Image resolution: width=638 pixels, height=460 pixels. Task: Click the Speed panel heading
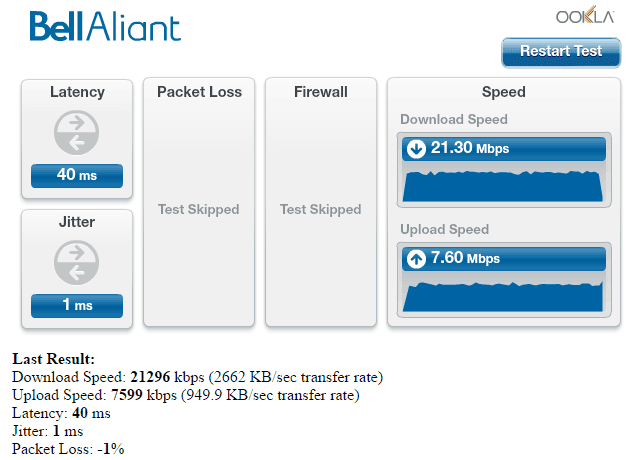[503, 92]
